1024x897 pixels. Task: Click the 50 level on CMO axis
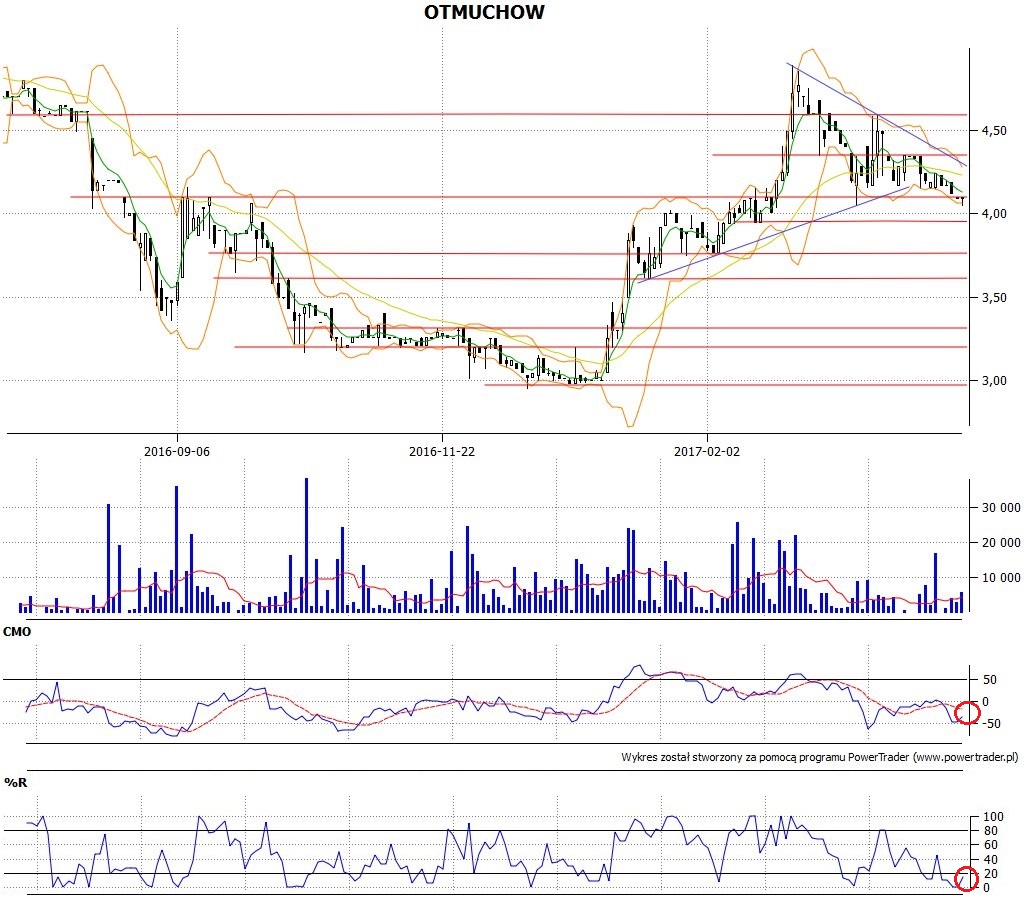pyautogui.click(x=990, y=680)
